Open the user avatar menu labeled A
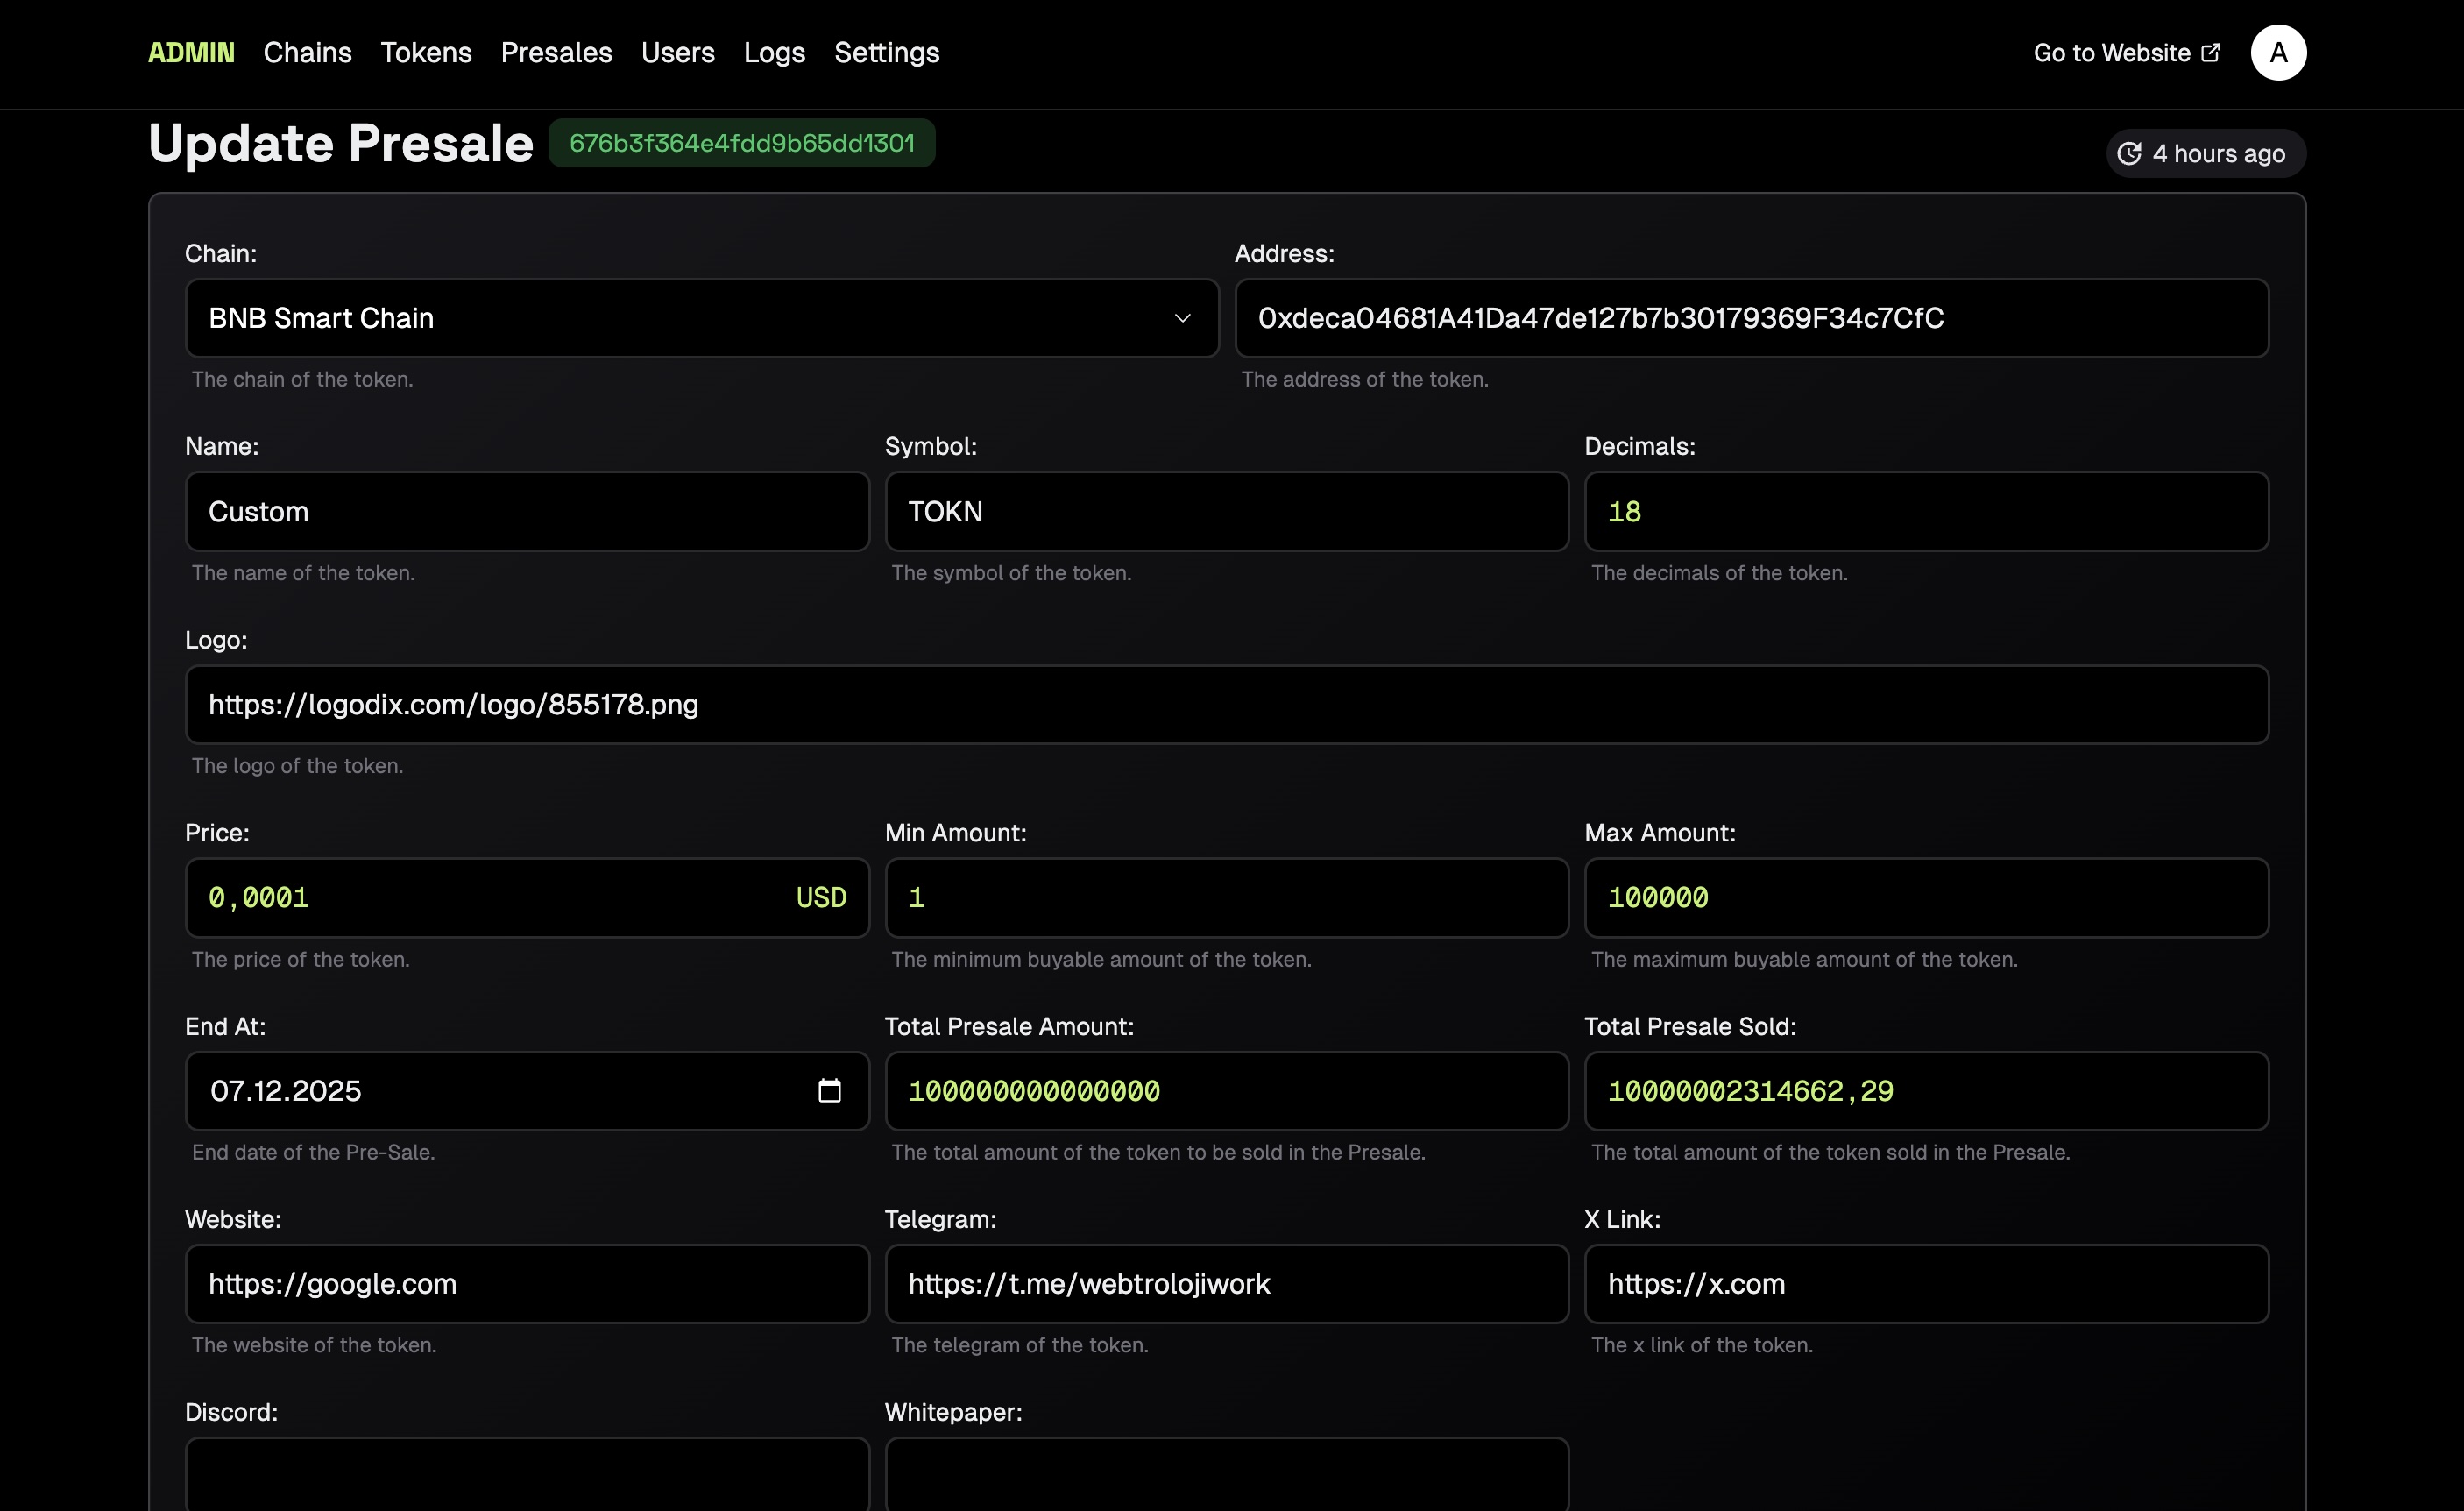The image size is (2464, 1511). pos(2278,52)
